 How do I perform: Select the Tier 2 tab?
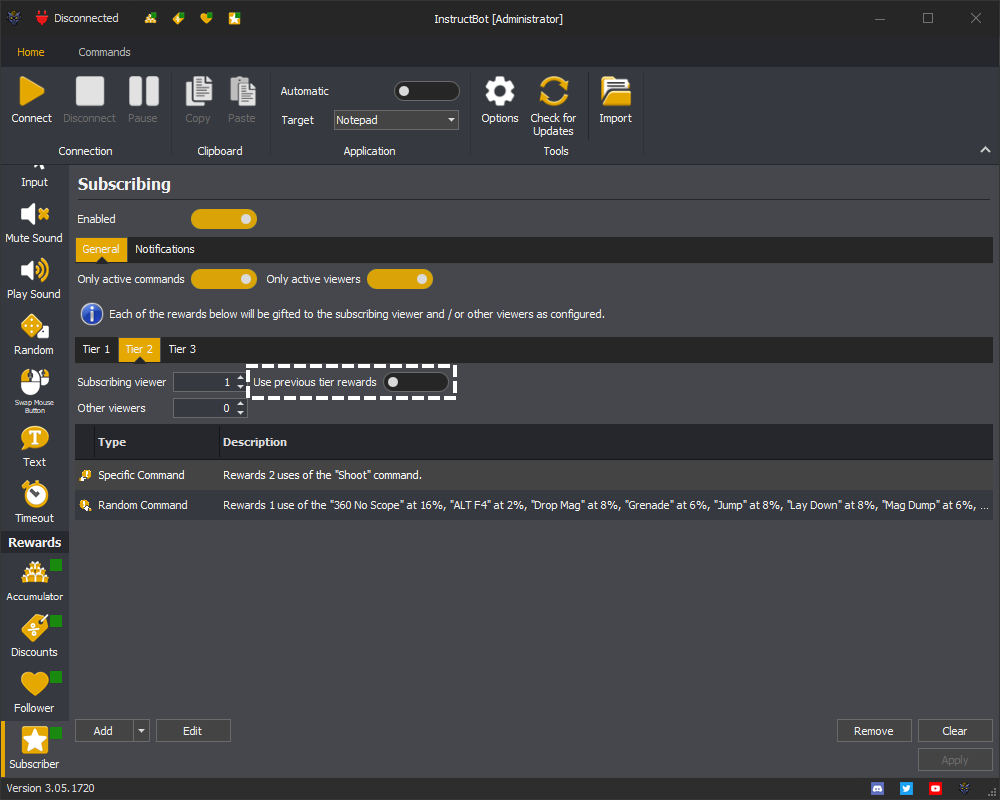(x=139, y=350)
